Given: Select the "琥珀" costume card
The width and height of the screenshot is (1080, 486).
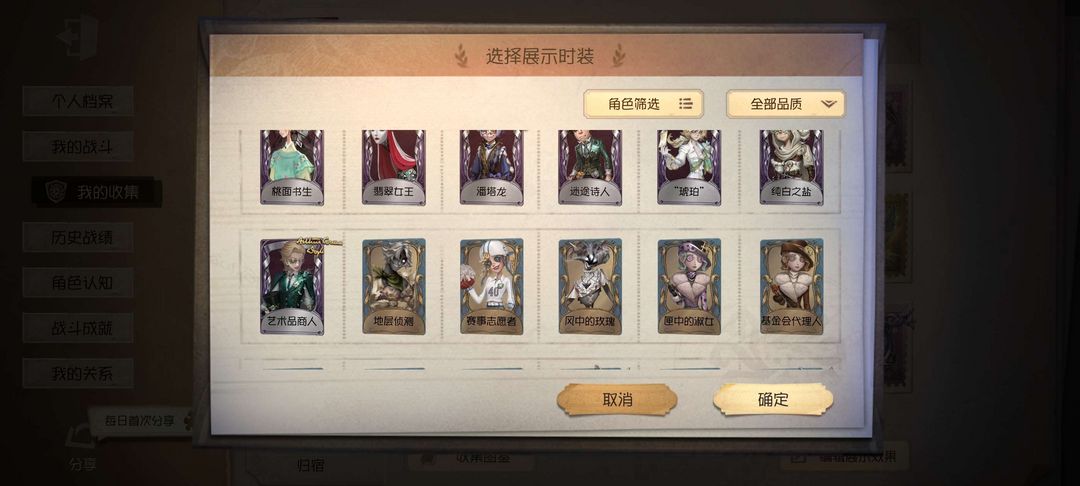Looking at the screenshot, I should pyautogui.click(x=689, y=167).
